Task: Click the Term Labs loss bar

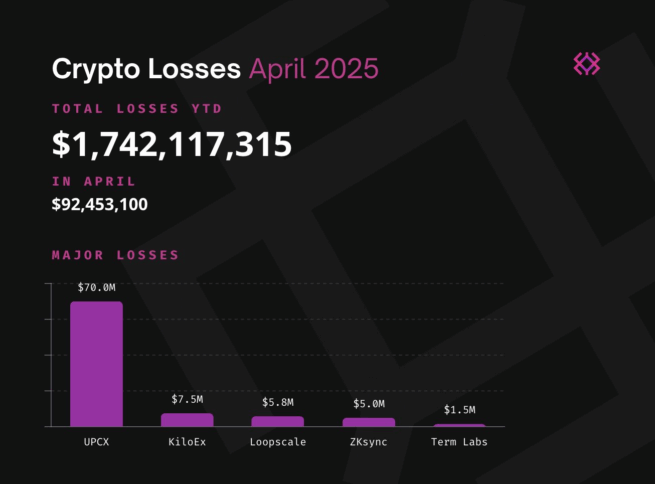Action: 459,425
